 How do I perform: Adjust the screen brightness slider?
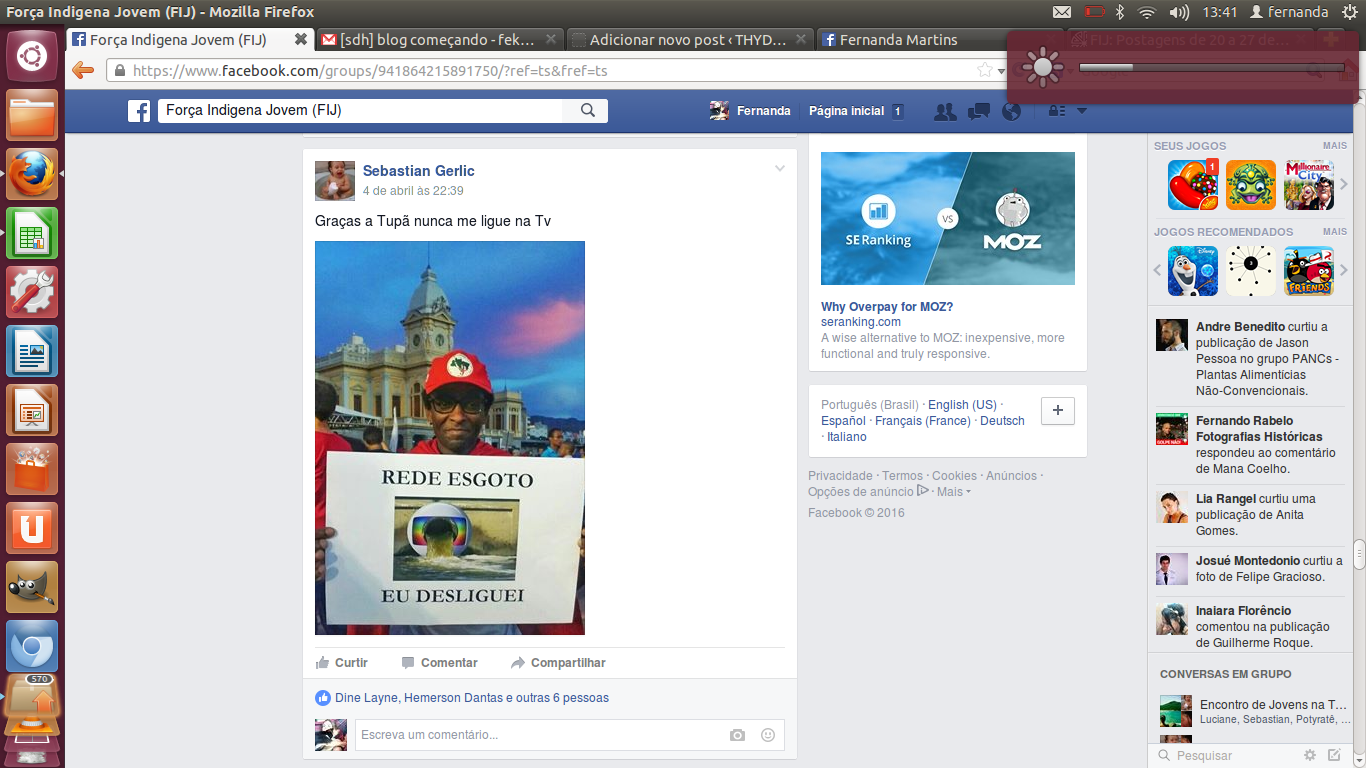click(1212, 68)
